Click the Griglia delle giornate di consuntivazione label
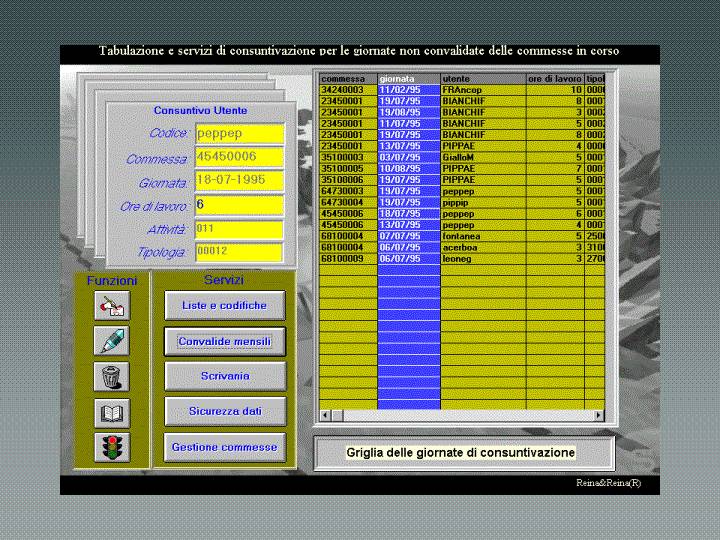Image resolution: width=720 pixels, height=540 pixels. click(x=460, y=453)
